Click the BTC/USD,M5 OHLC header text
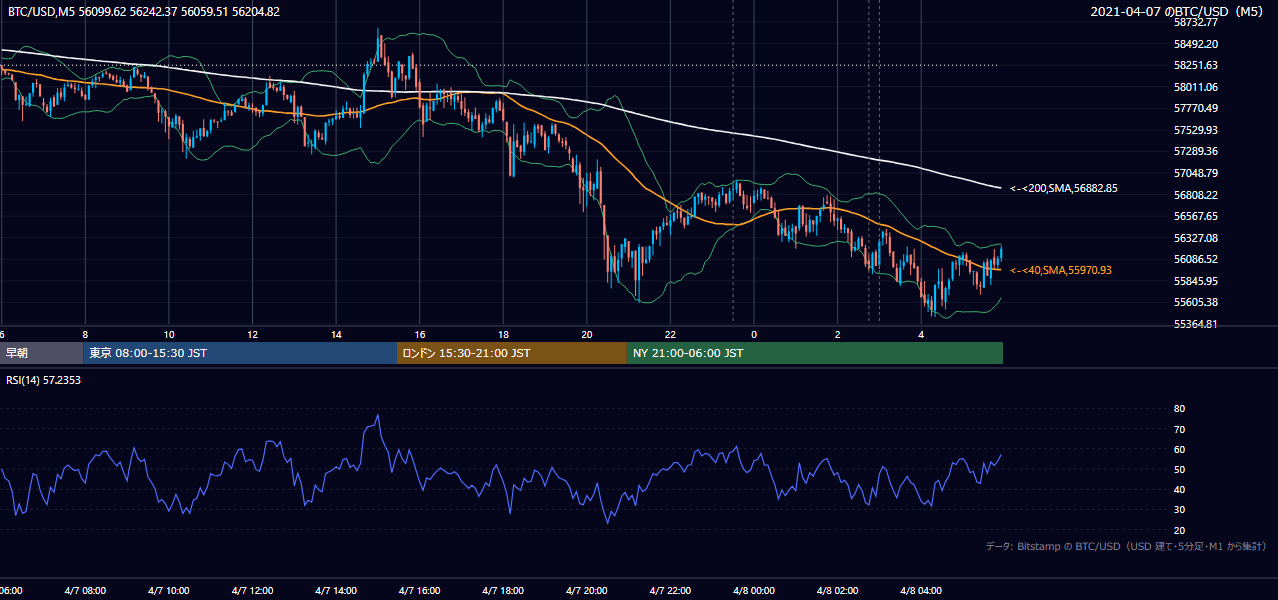This screenshot has height=600, width=1278. pos(144,12)
